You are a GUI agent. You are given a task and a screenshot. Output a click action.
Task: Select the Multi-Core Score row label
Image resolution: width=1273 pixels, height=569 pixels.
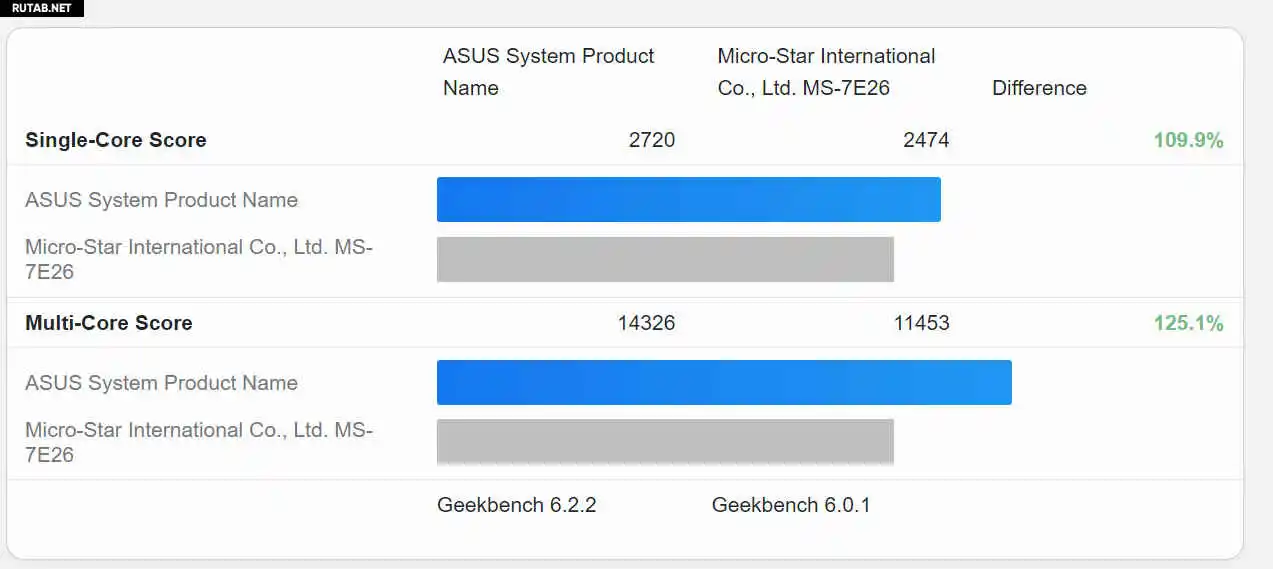[x=109, y=323]
